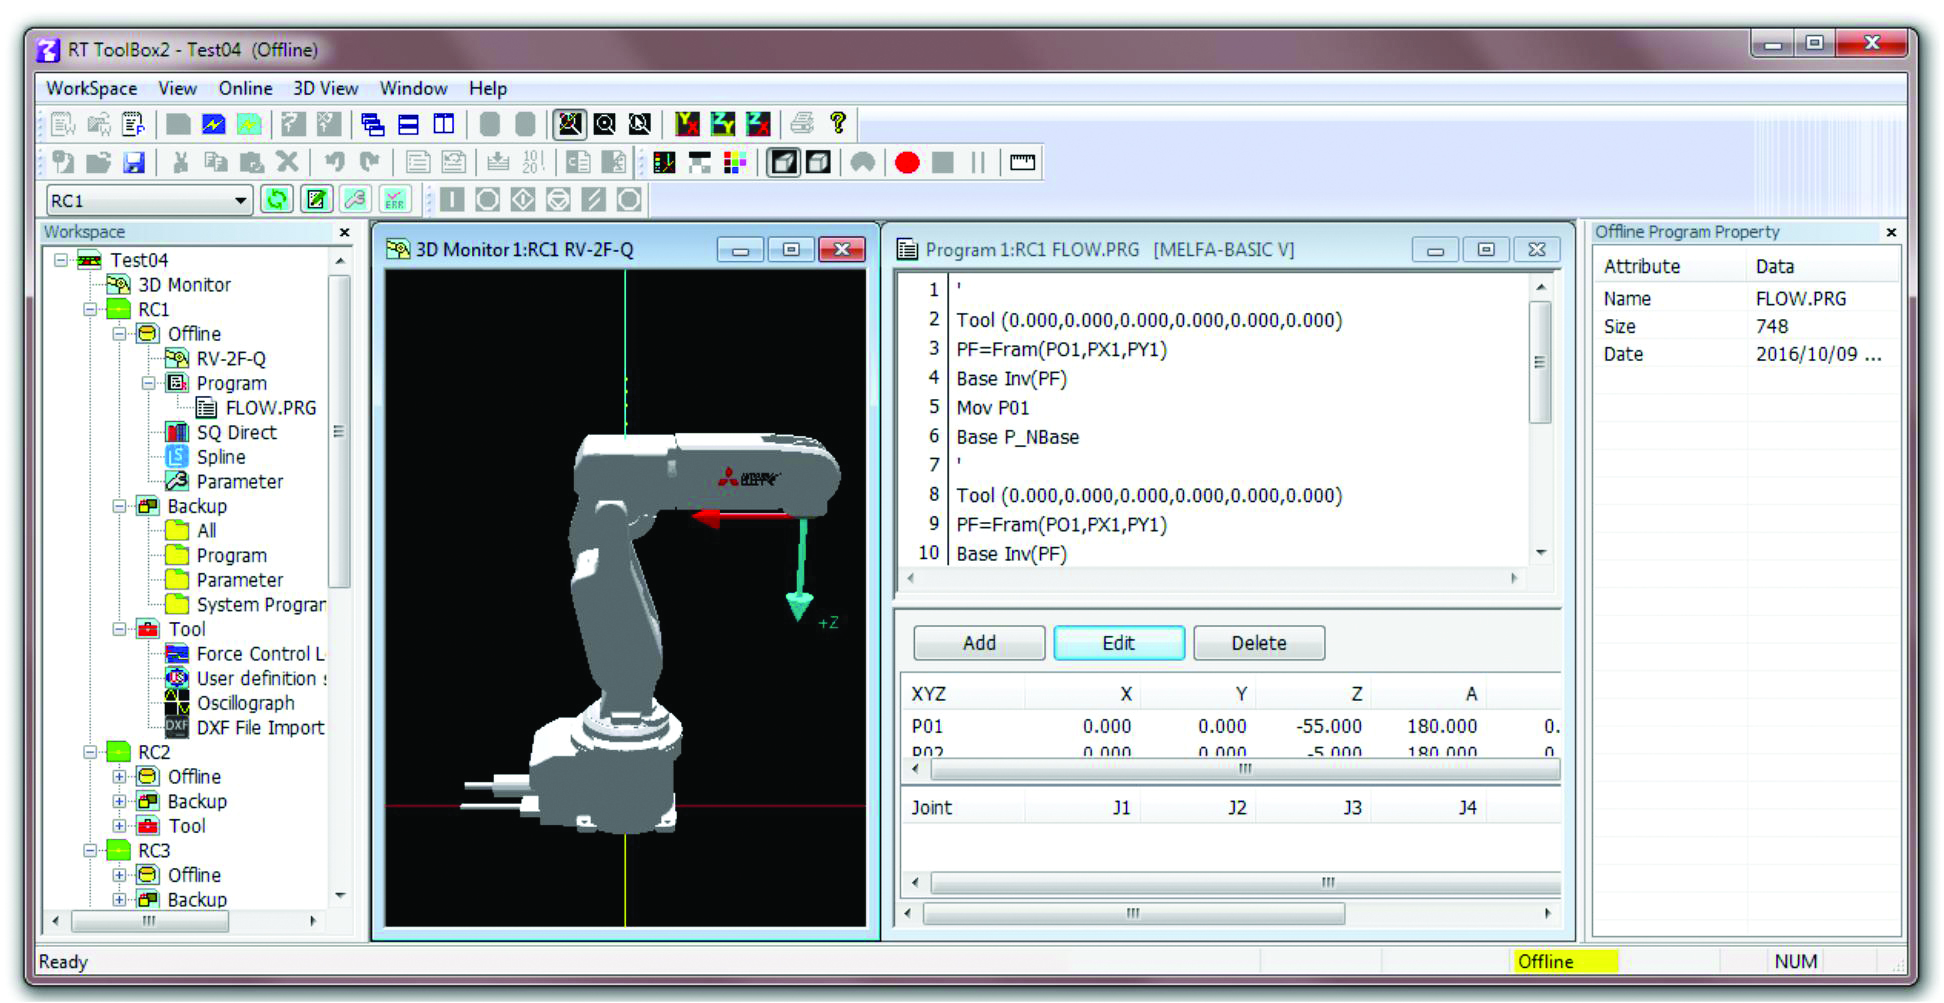The width and height of the screenshot is (1944, 1003).
Task: Expand the Tool node under RC2
Action: click(x=120, y=826)
